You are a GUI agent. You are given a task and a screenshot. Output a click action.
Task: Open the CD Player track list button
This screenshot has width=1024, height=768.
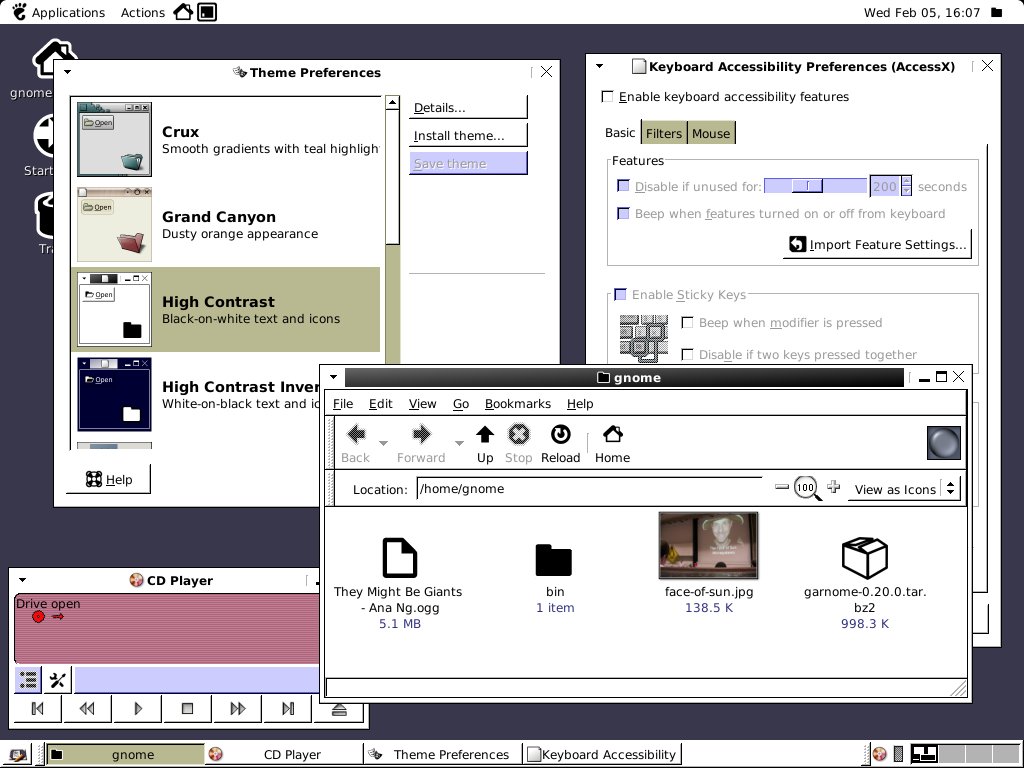(28, 680)
